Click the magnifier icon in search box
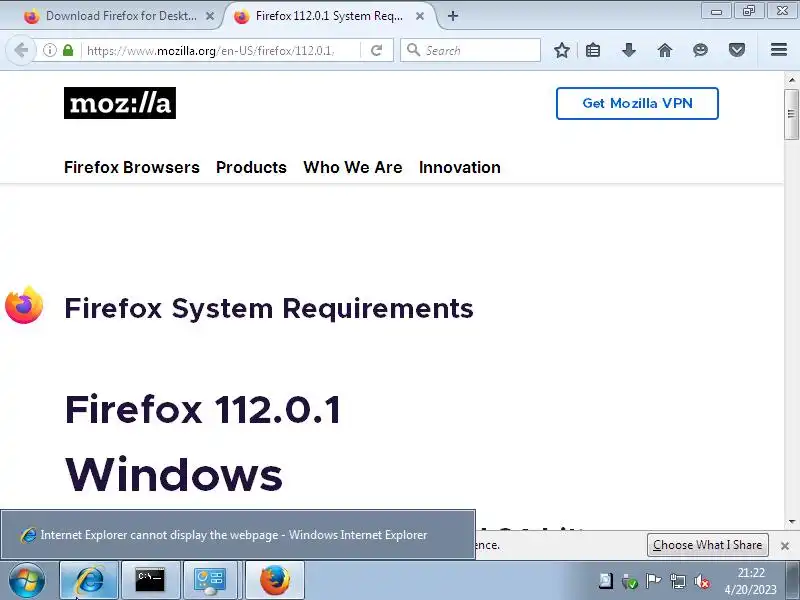 (413, 50)
